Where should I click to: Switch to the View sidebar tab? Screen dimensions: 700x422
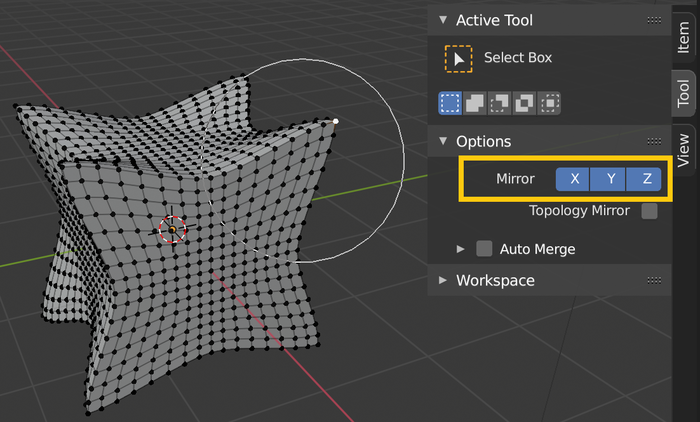tap(684, 148)
